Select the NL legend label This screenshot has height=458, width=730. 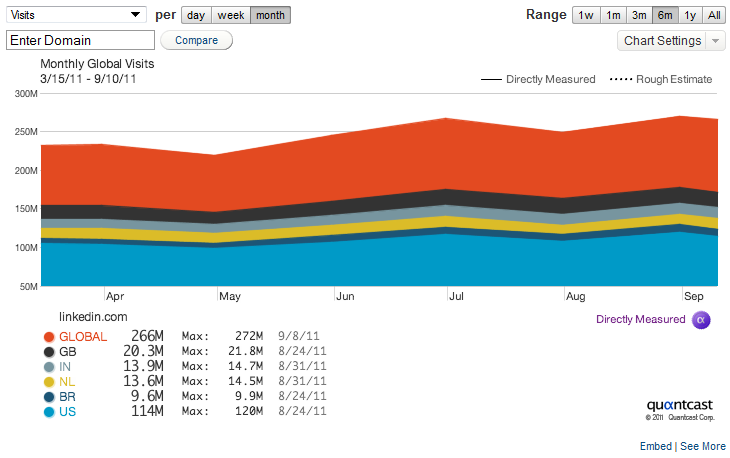[67, 382]
